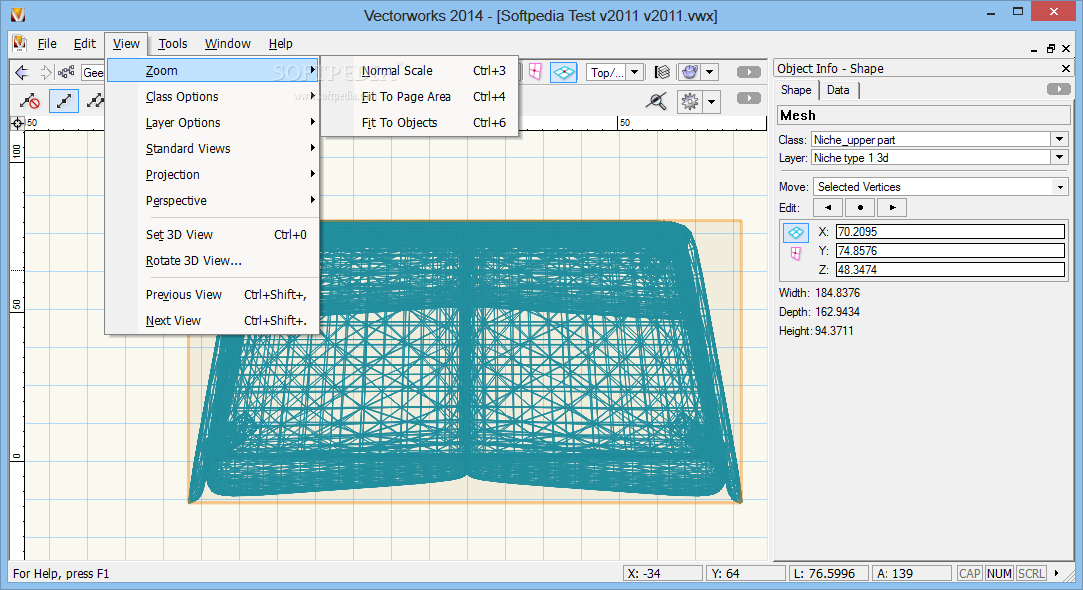Click grey arrow utility button on tool bar
This screenshot has width=1083, height=590.
click(749, 98)
